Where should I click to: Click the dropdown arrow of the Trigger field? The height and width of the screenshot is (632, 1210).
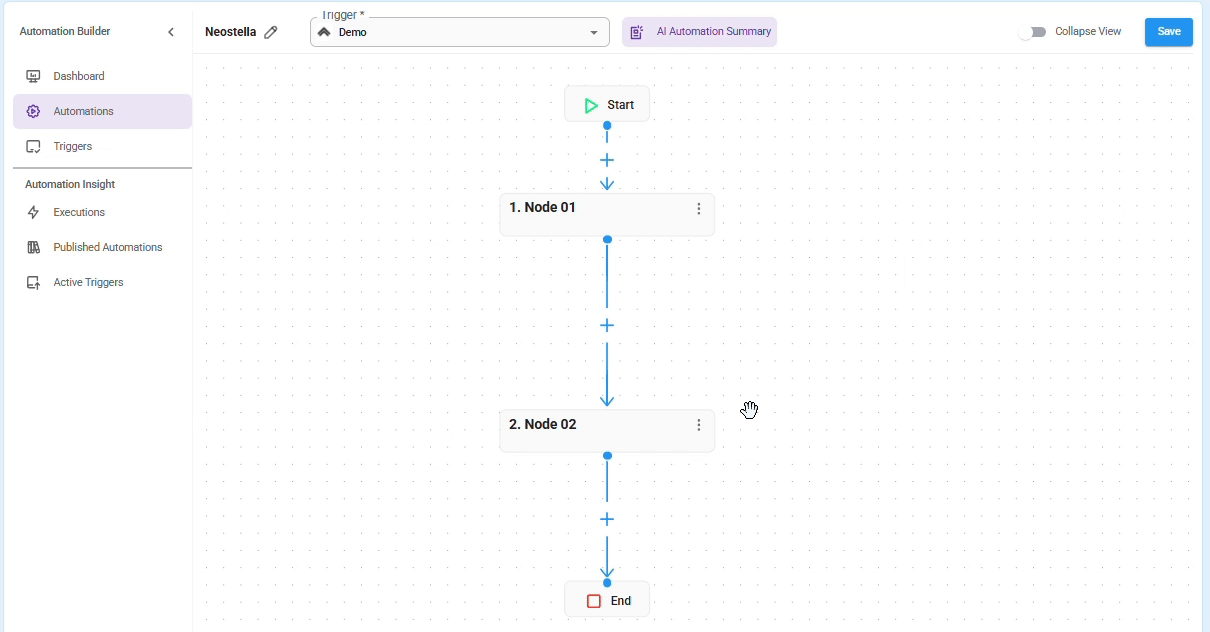click(594, 33)
